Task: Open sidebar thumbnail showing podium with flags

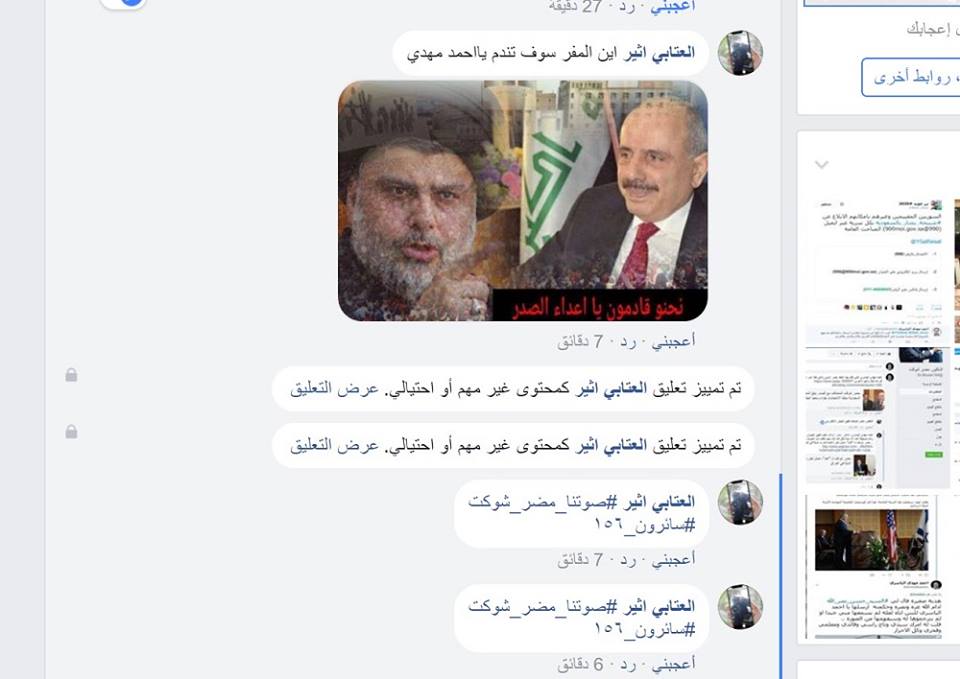Action: click(x=871, y=539)
